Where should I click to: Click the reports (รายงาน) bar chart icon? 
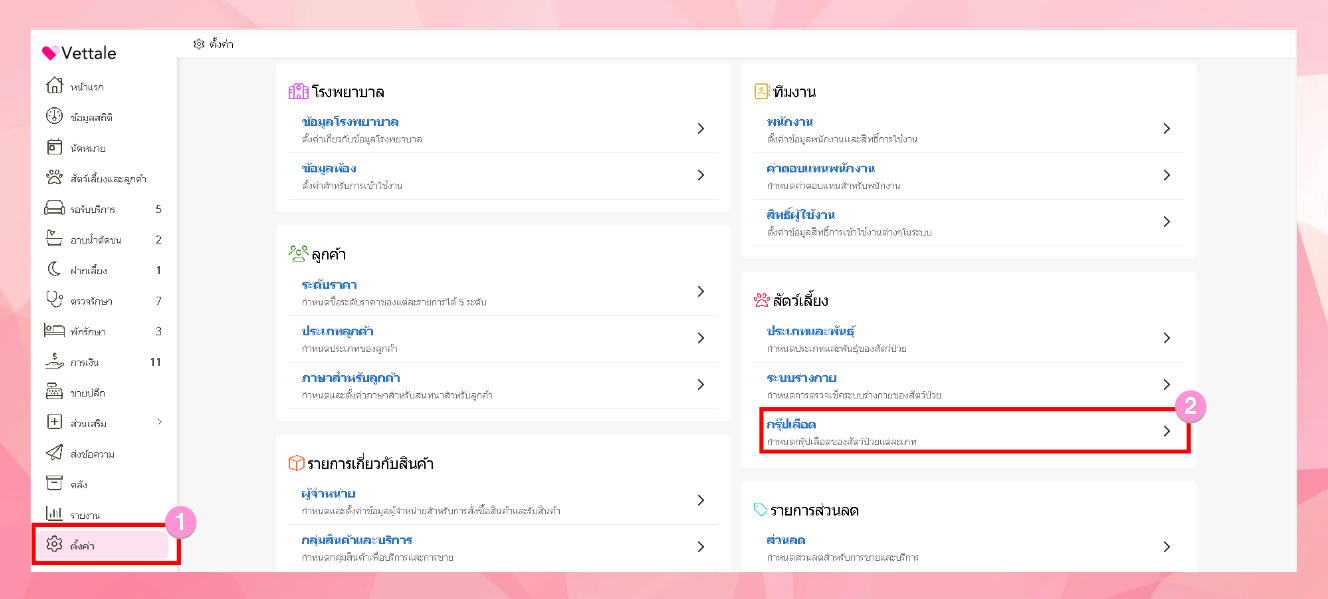click(55, 514)
